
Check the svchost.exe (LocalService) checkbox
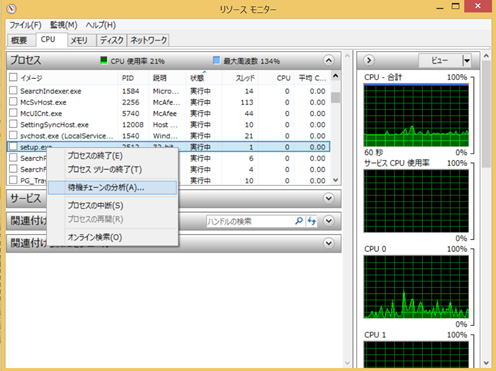click(13, 135)
